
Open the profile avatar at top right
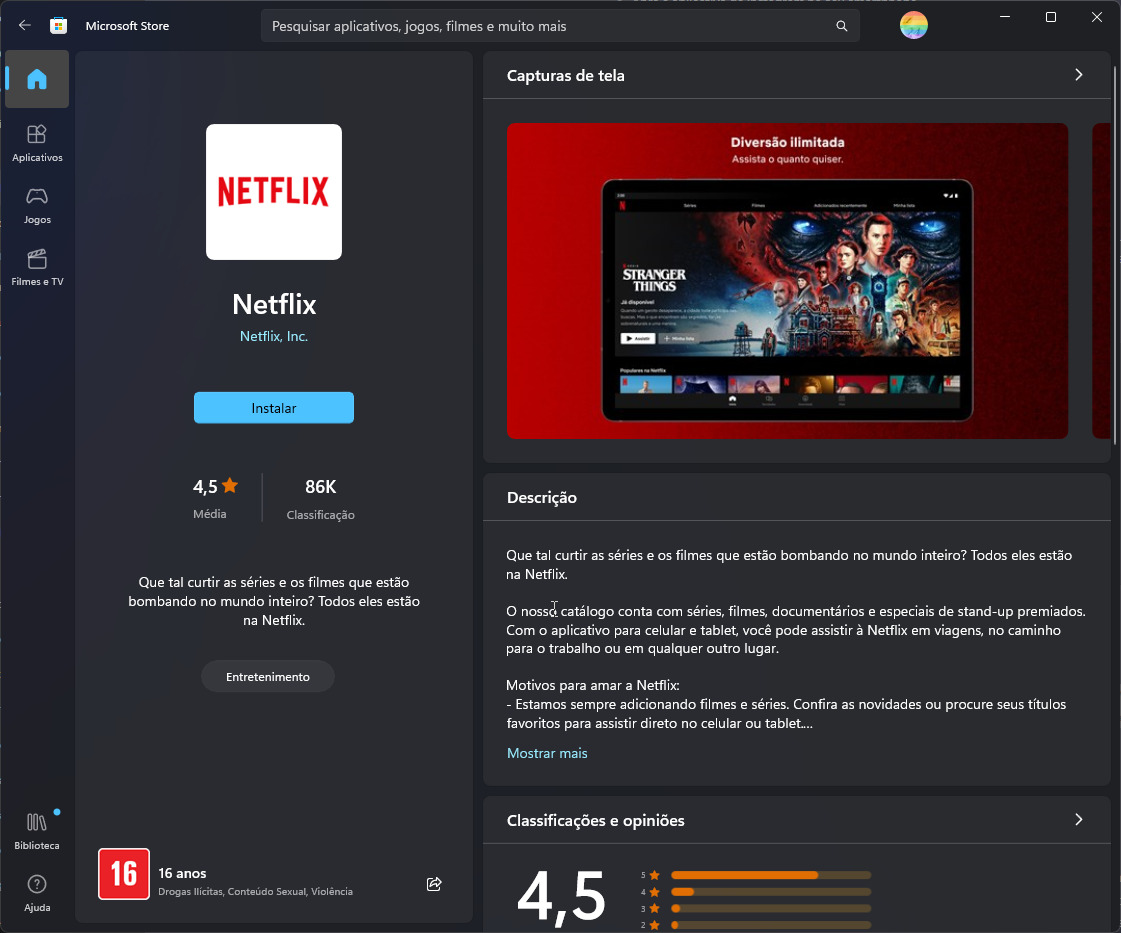(x=913, y=25)
